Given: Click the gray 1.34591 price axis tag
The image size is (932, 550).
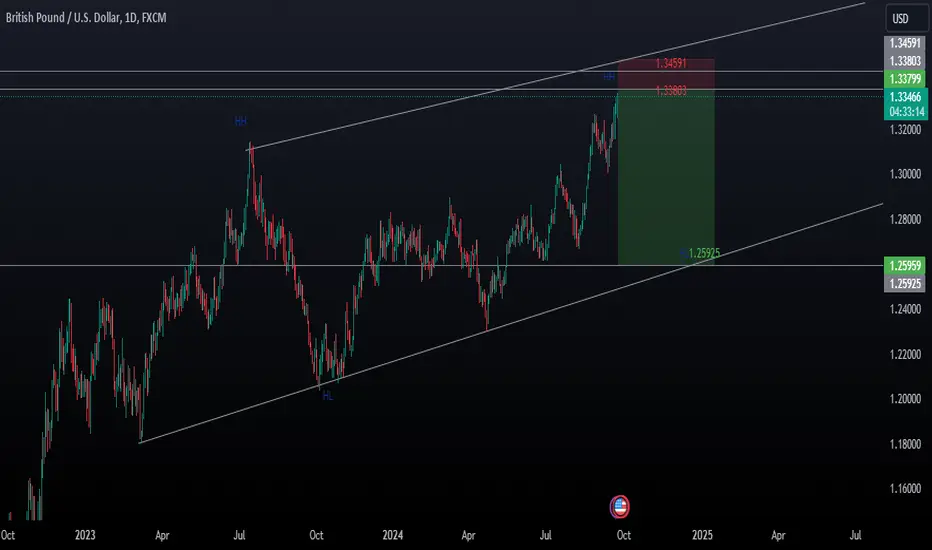Looking at the screenshot, I should [905, 43].
